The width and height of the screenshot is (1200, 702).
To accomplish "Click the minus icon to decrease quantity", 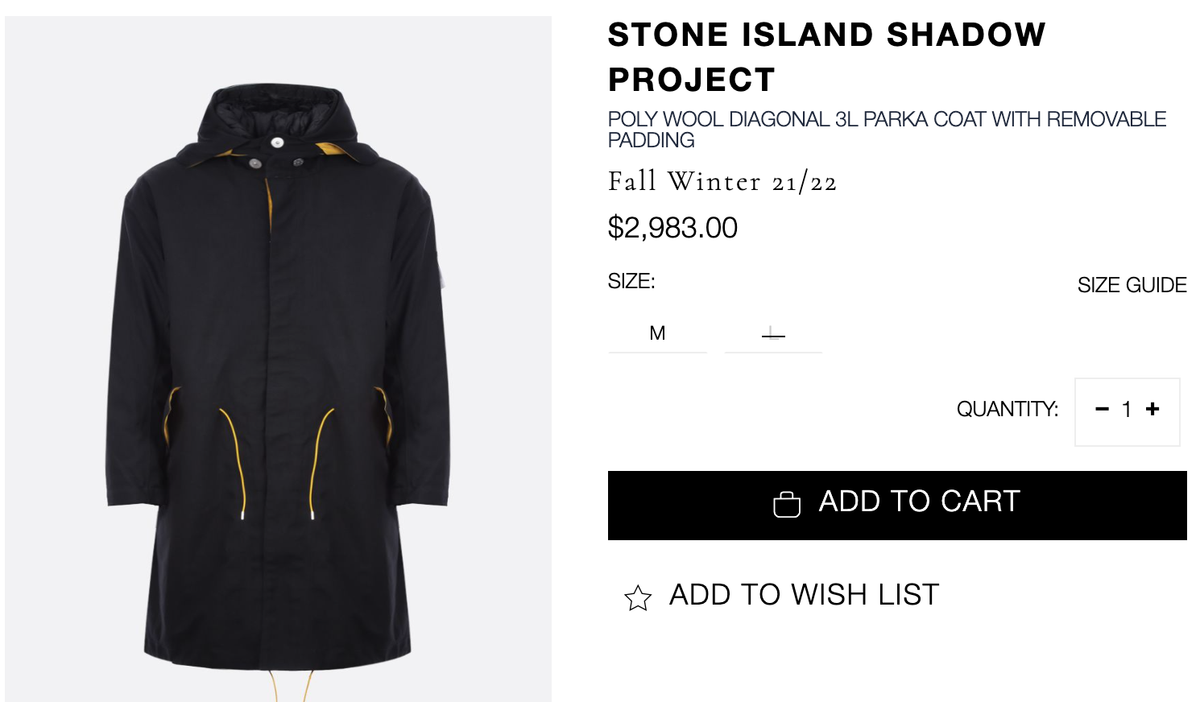I will 1101,410.
